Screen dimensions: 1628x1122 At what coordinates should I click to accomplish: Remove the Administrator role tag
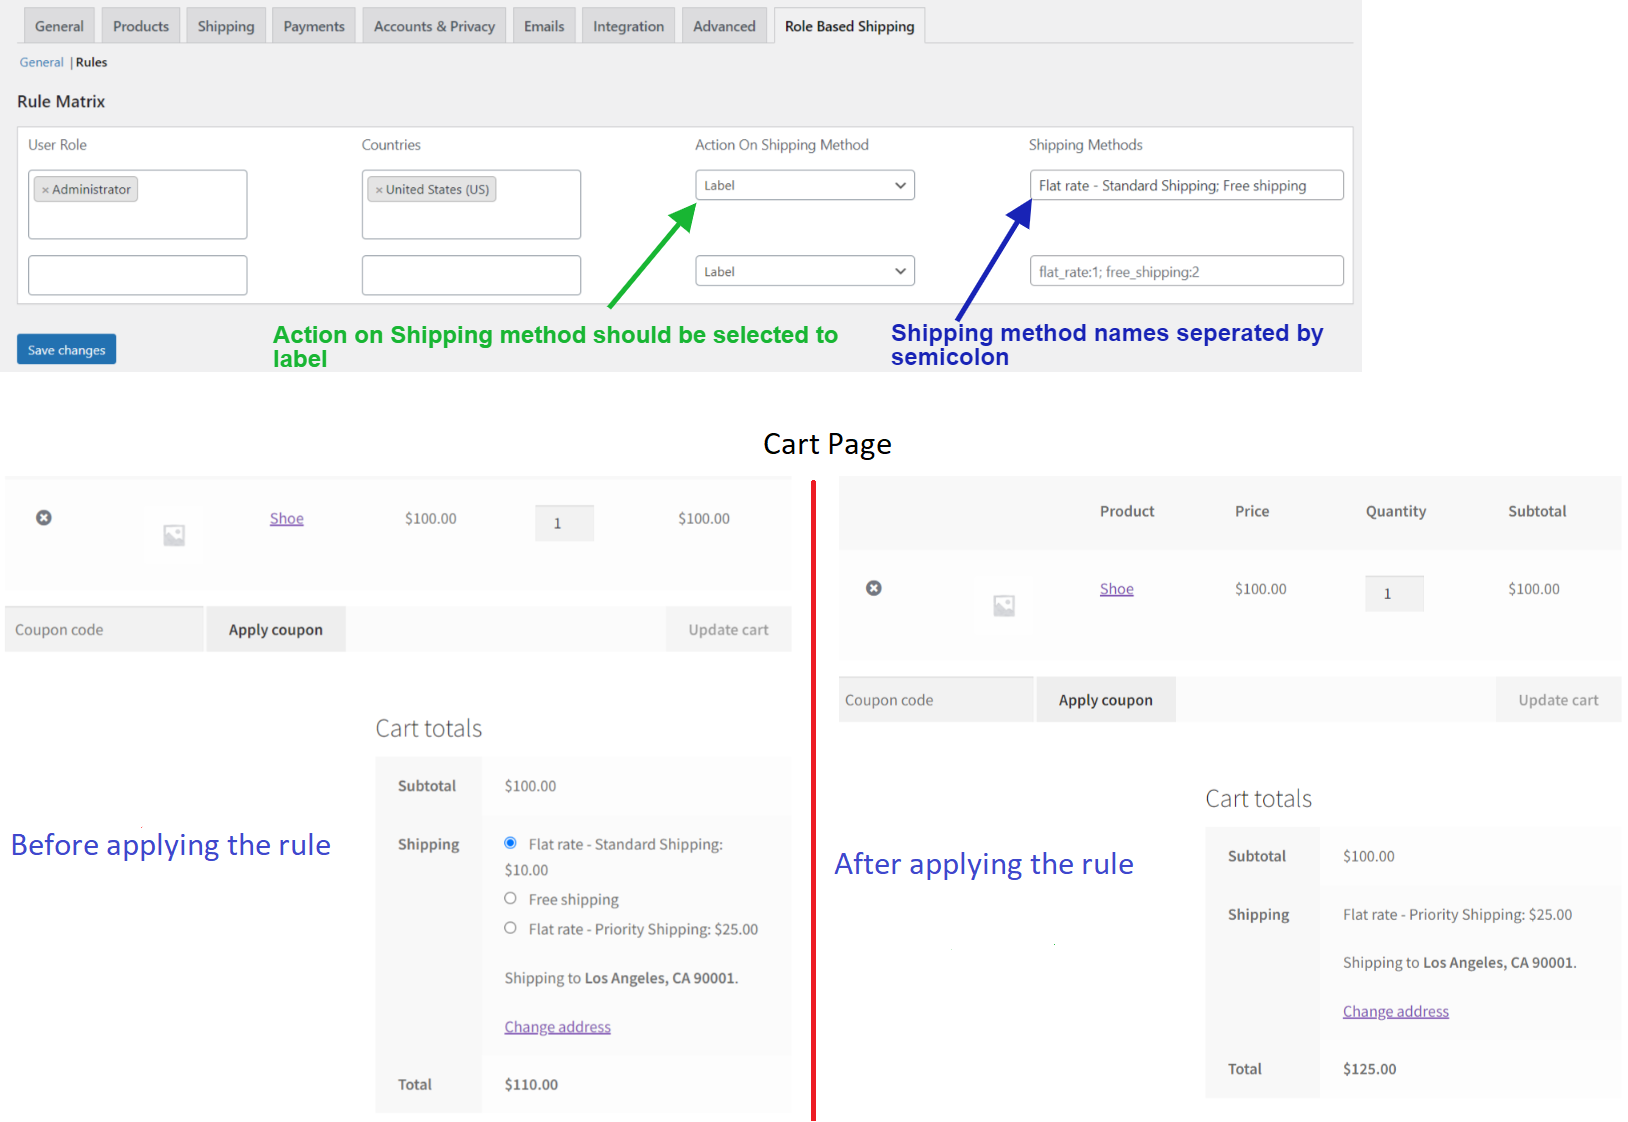click(x=45, y=190)
